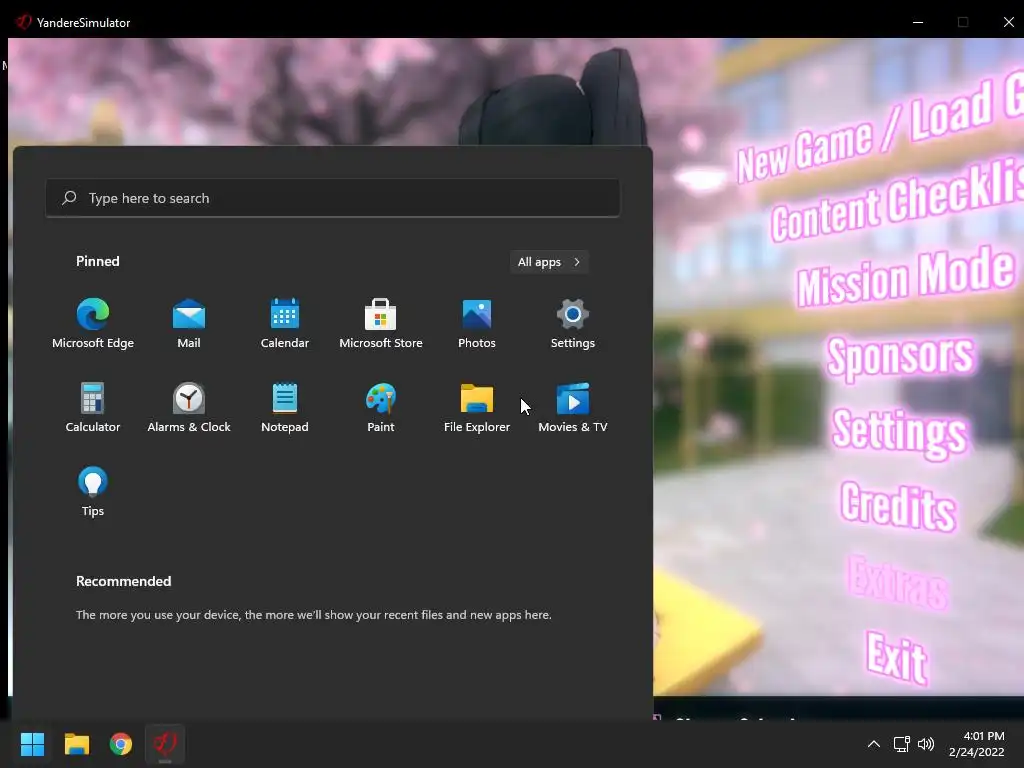The image size is (1024, 768).
Task: Select Extras in the game menu
Action: (x=898, y=581)
